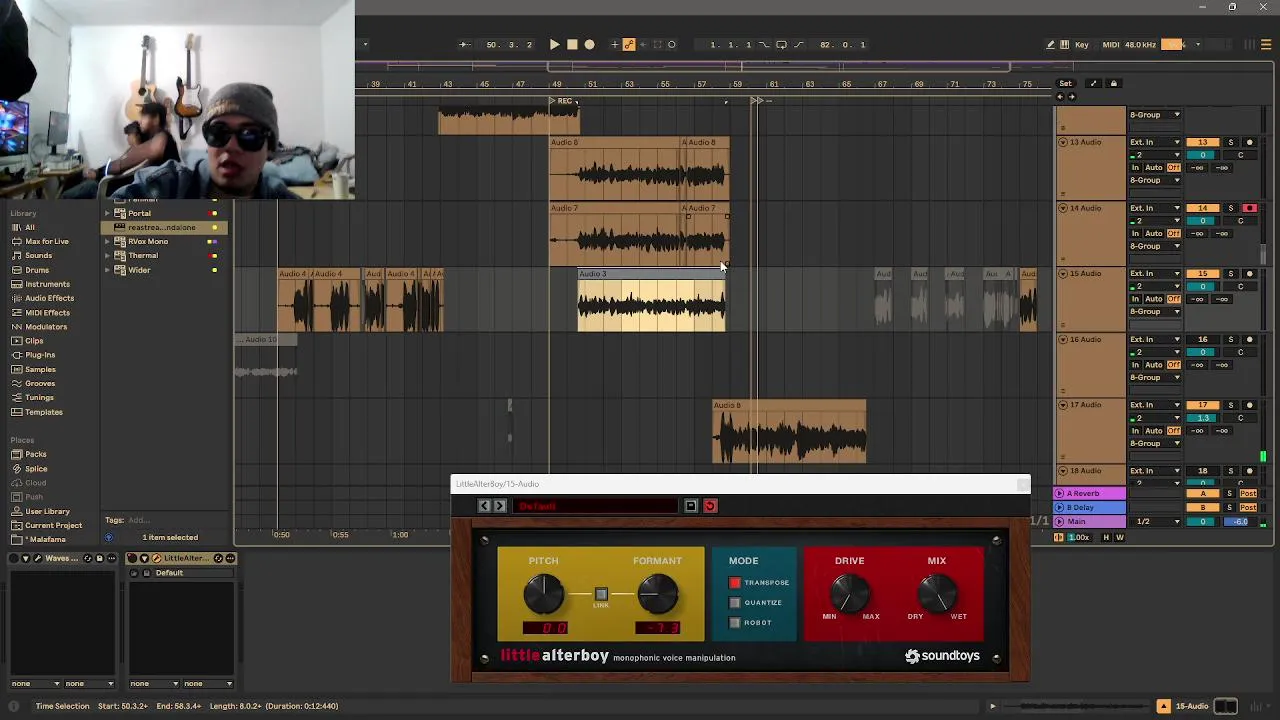Open Track view H button
This screenshot has width=1280, height=720.
tap(1106, 537)
